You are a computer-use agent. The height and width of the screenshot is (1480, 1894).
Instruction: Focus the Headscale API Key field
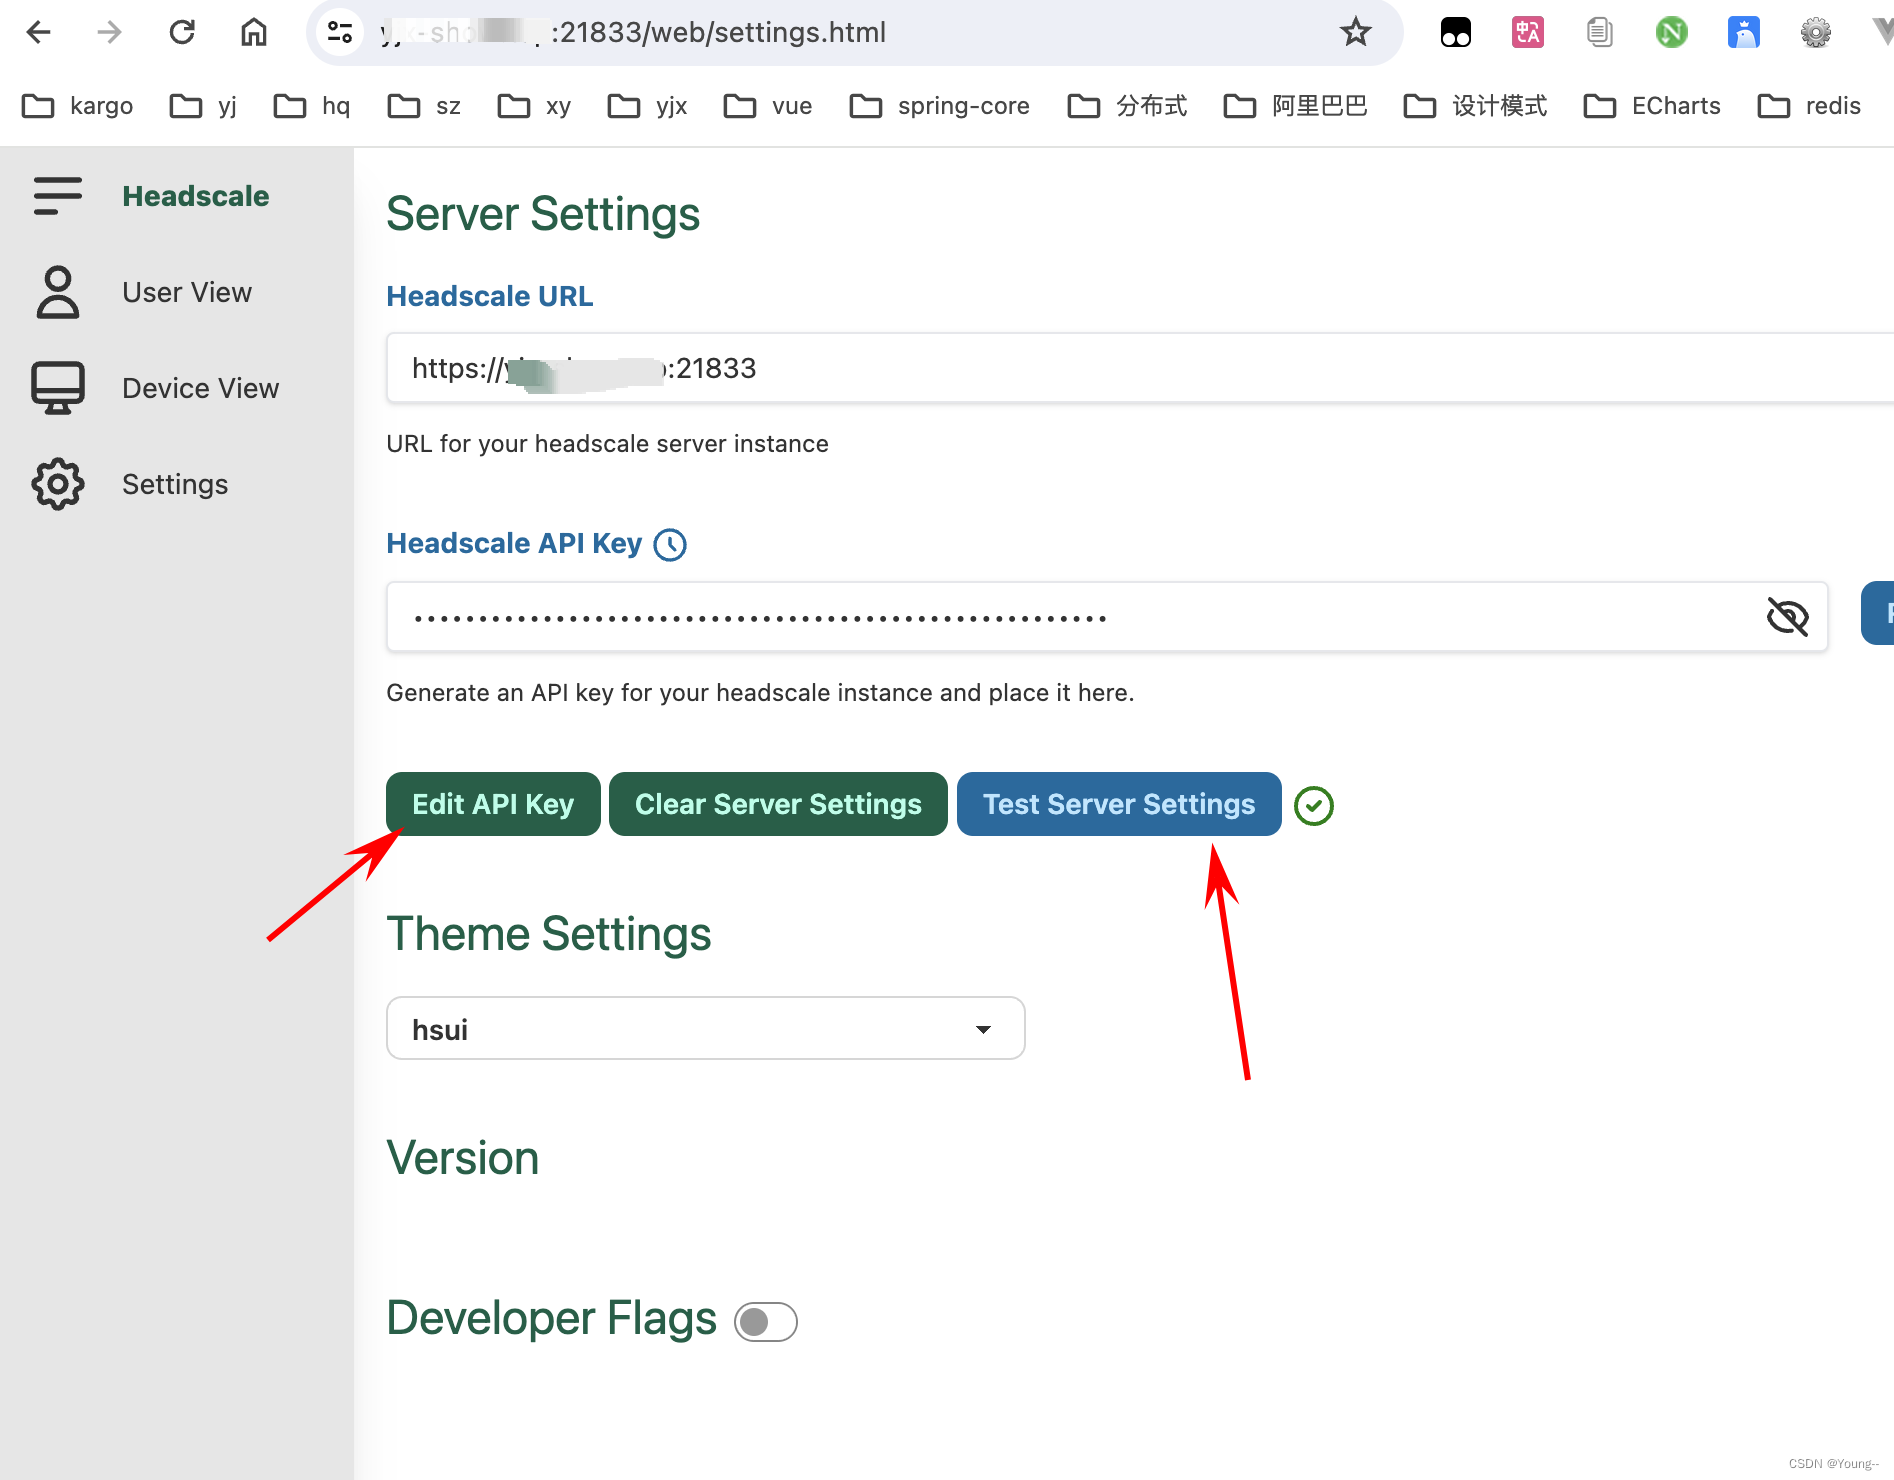pyautogui.click(x=1107, y=617)
